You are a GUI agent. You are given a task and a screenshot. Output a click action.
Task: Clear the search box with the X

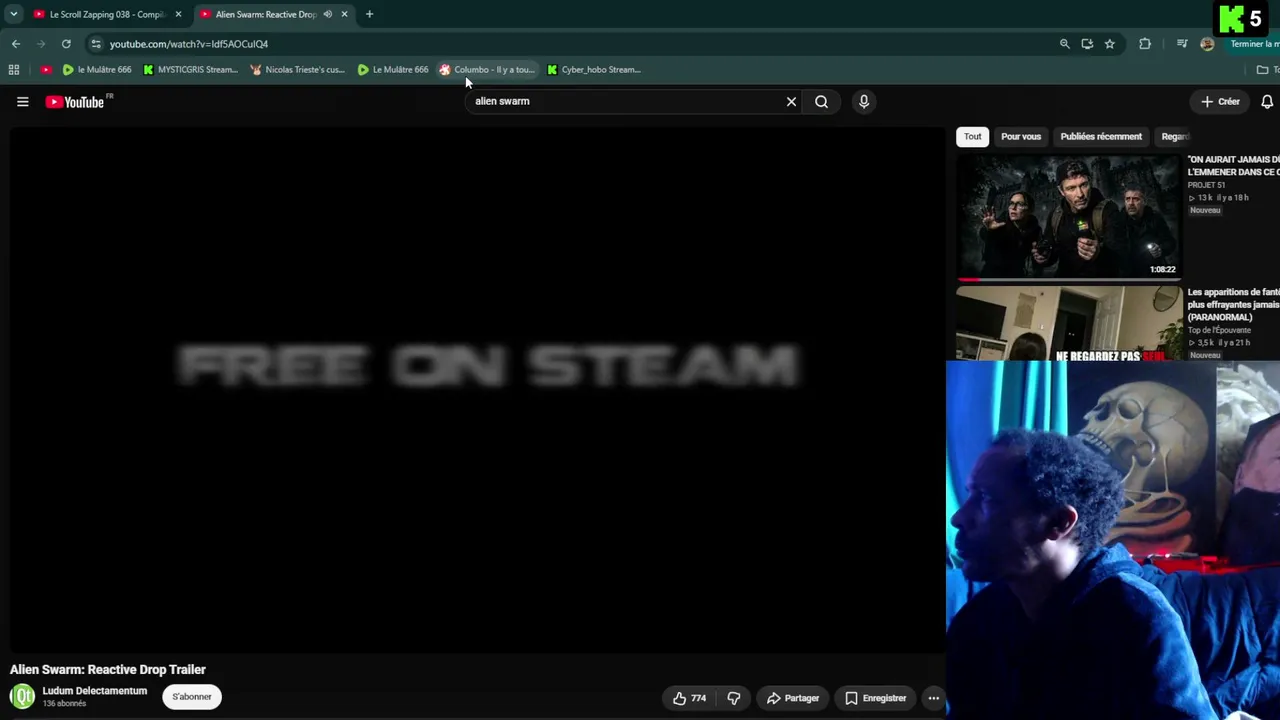pyautogui.click(x=791, y=101)
